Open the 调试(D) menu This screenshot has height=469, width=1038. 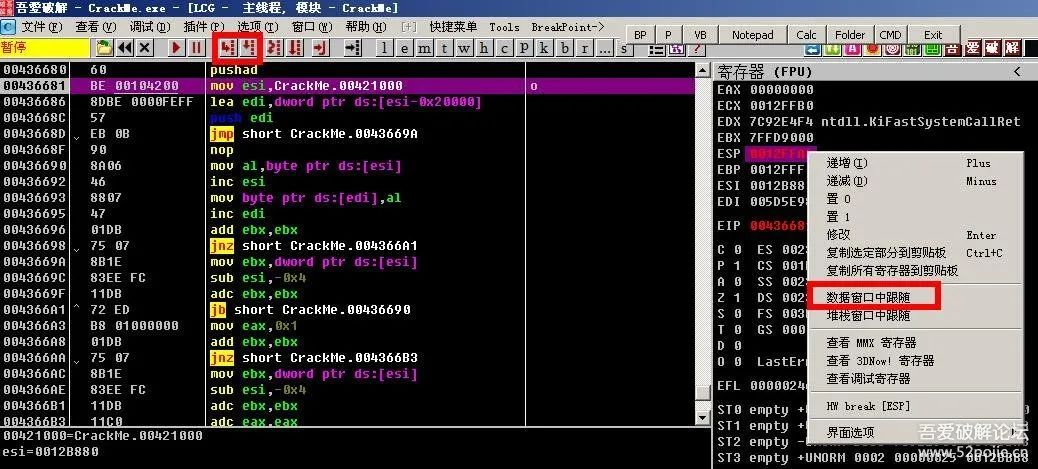(150, 26)
